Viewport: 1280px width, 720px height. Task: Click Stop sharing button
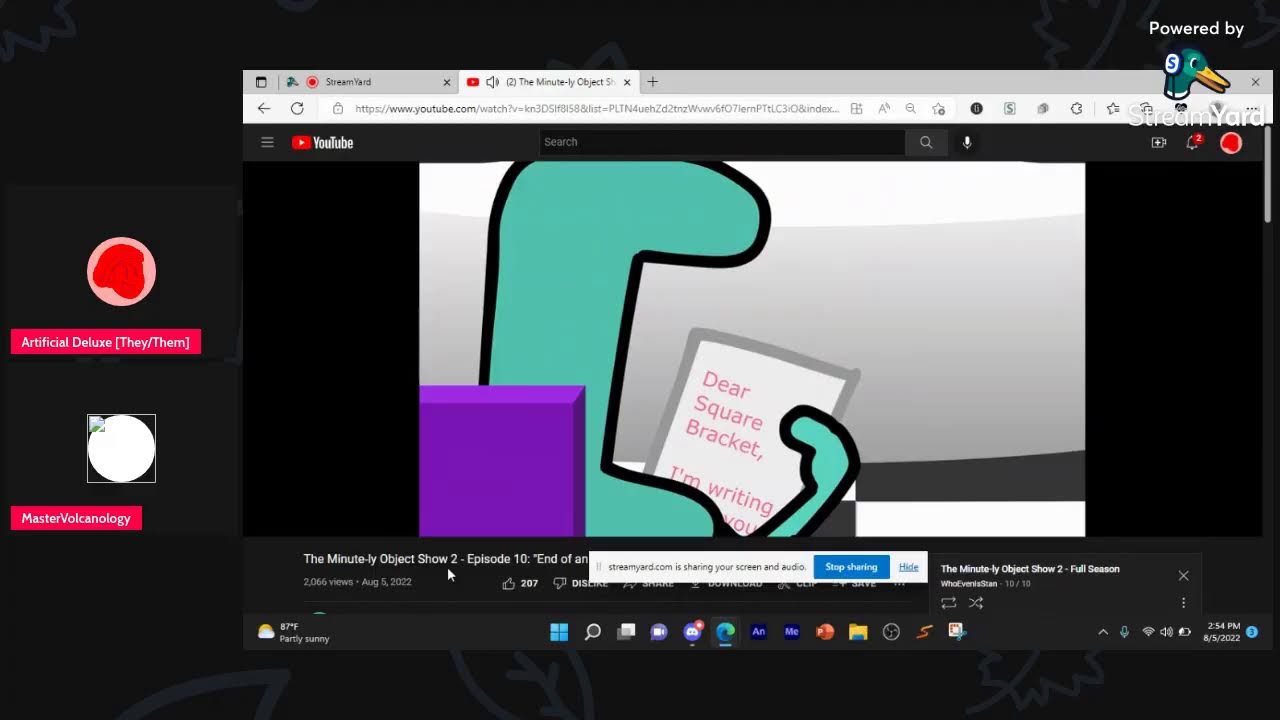pos(851,567)
